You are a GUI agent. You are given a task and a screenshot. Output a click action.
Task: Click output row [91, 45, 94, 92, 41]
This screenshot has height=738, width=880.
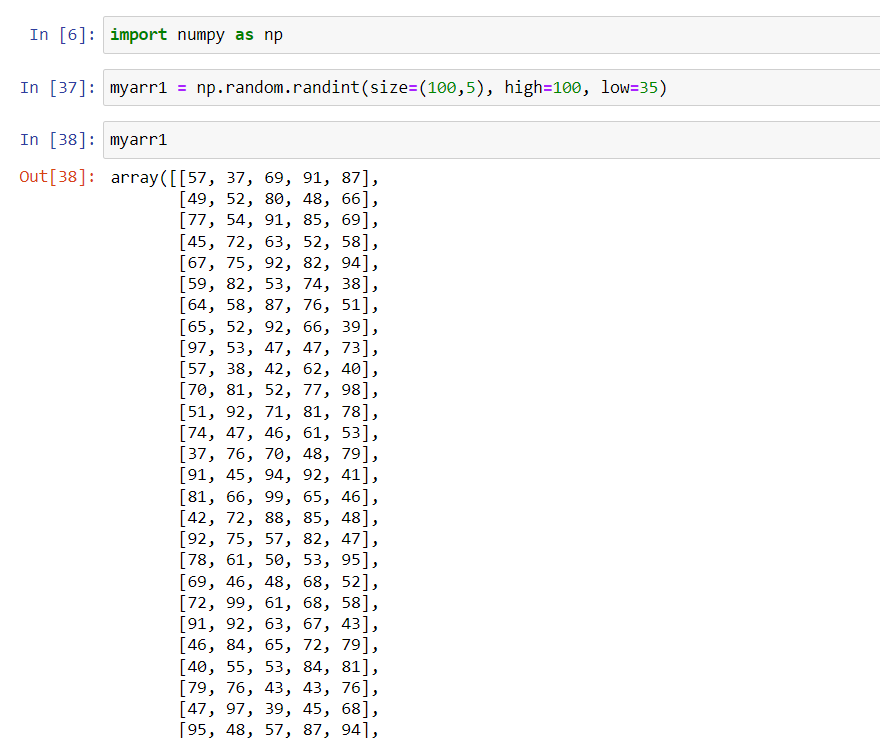[278, 475]
